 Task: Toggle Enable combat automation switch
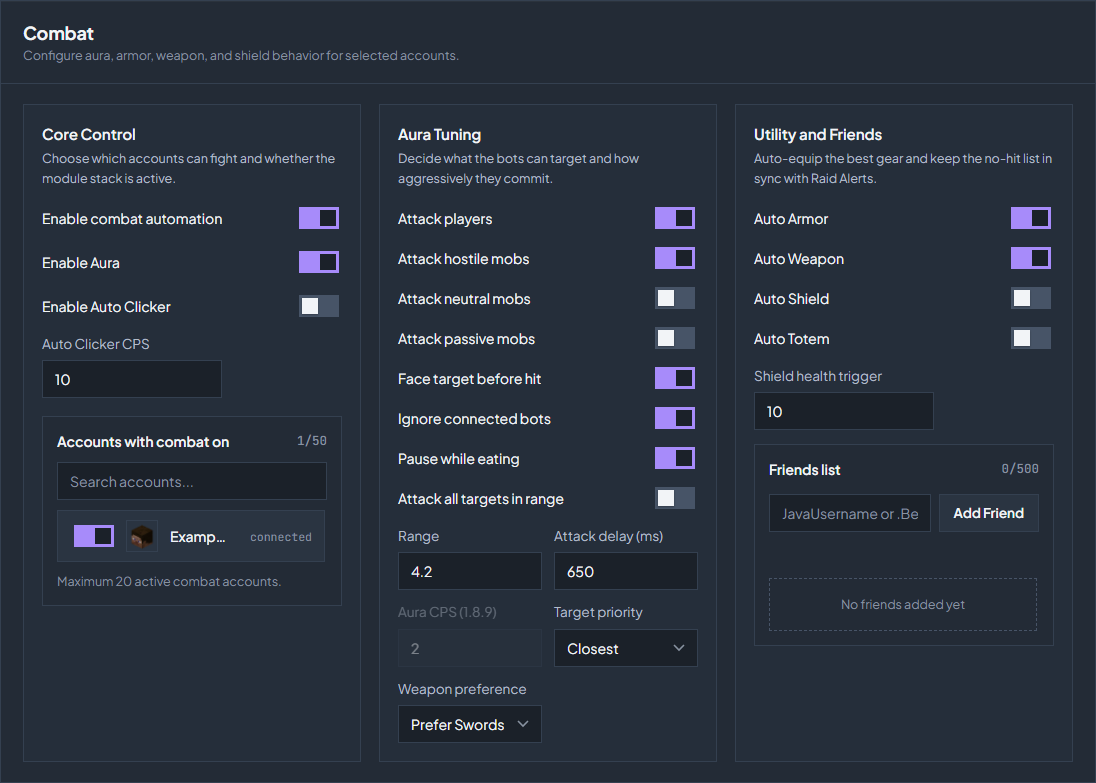319,218
